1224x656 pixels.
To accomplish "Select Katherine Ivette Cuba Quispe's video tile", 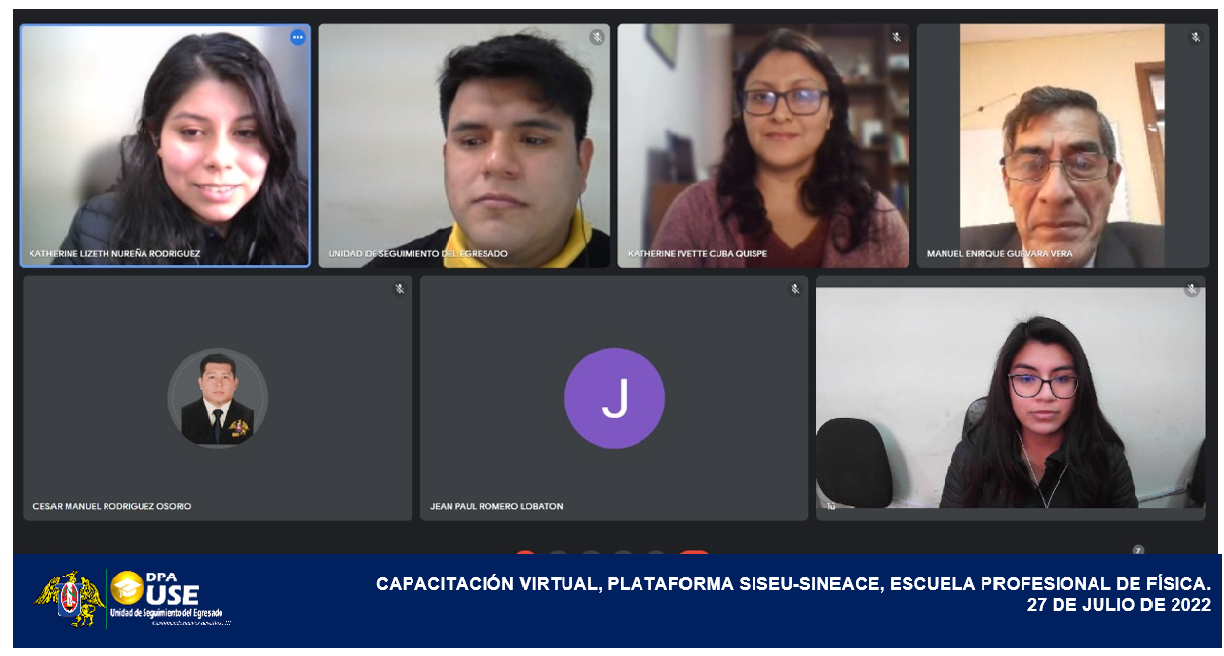I will pos(763,145).
